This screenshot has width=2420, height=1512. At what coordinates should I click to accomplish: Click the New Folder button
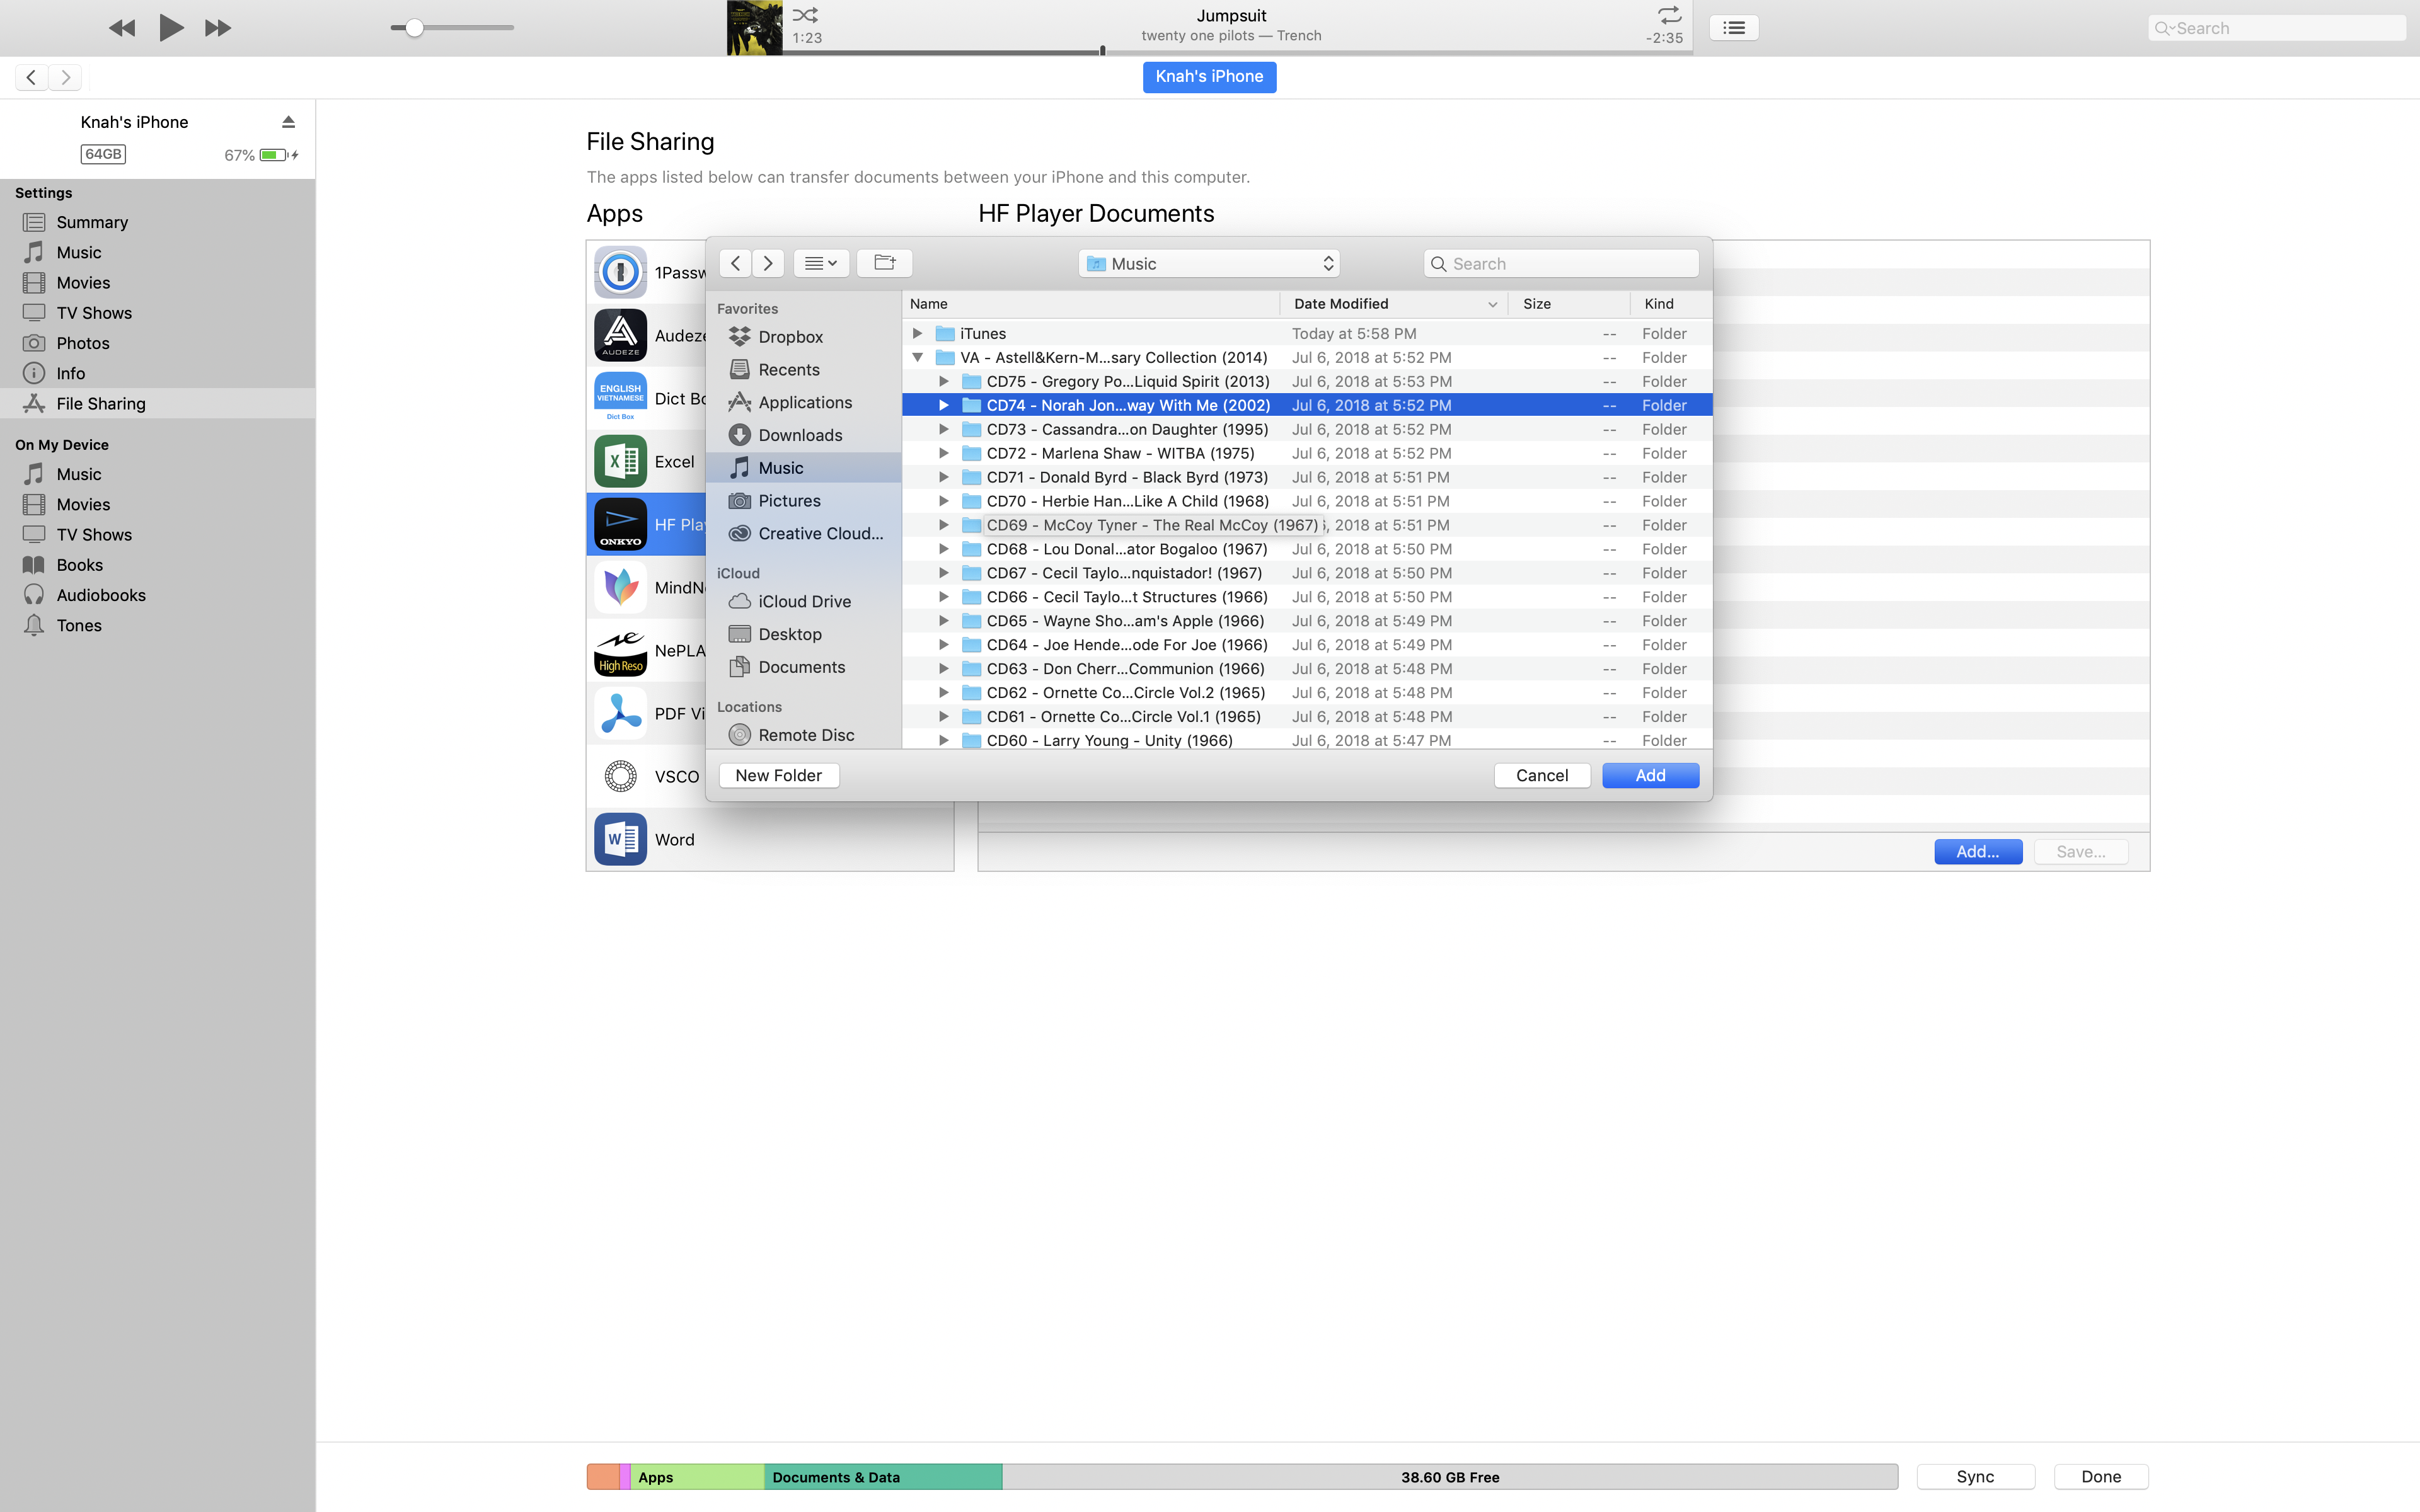pos(778,775)
